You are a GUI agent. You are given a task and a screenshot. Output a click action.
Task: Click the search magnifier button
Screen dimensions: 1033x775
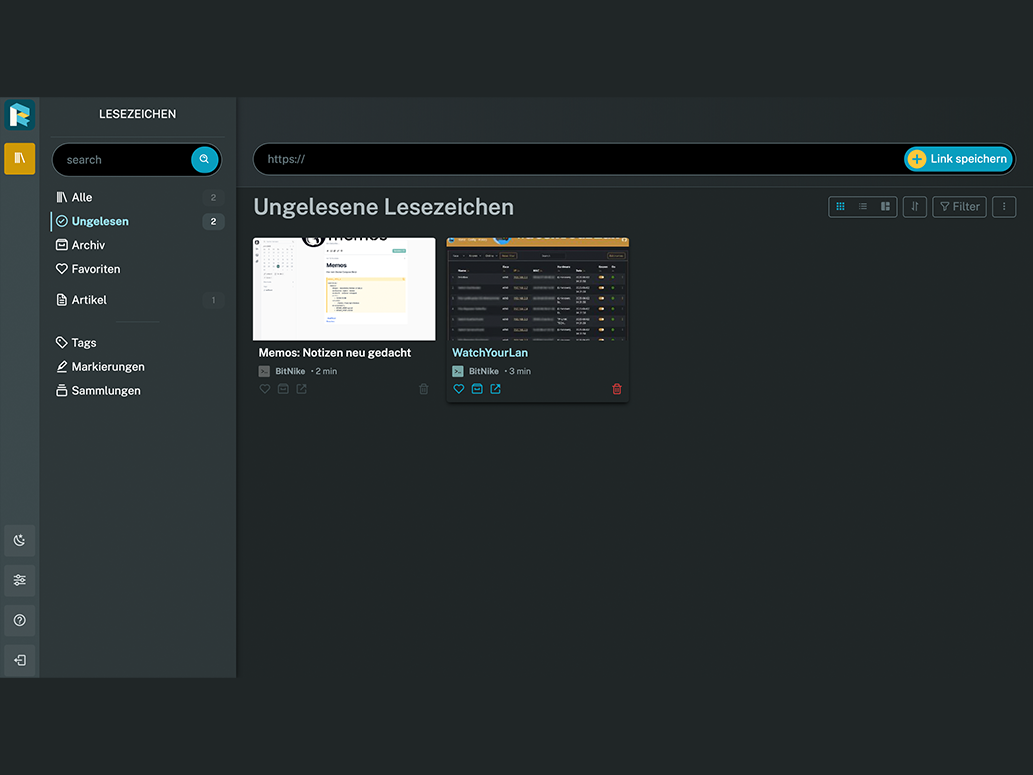coord(204,159)
